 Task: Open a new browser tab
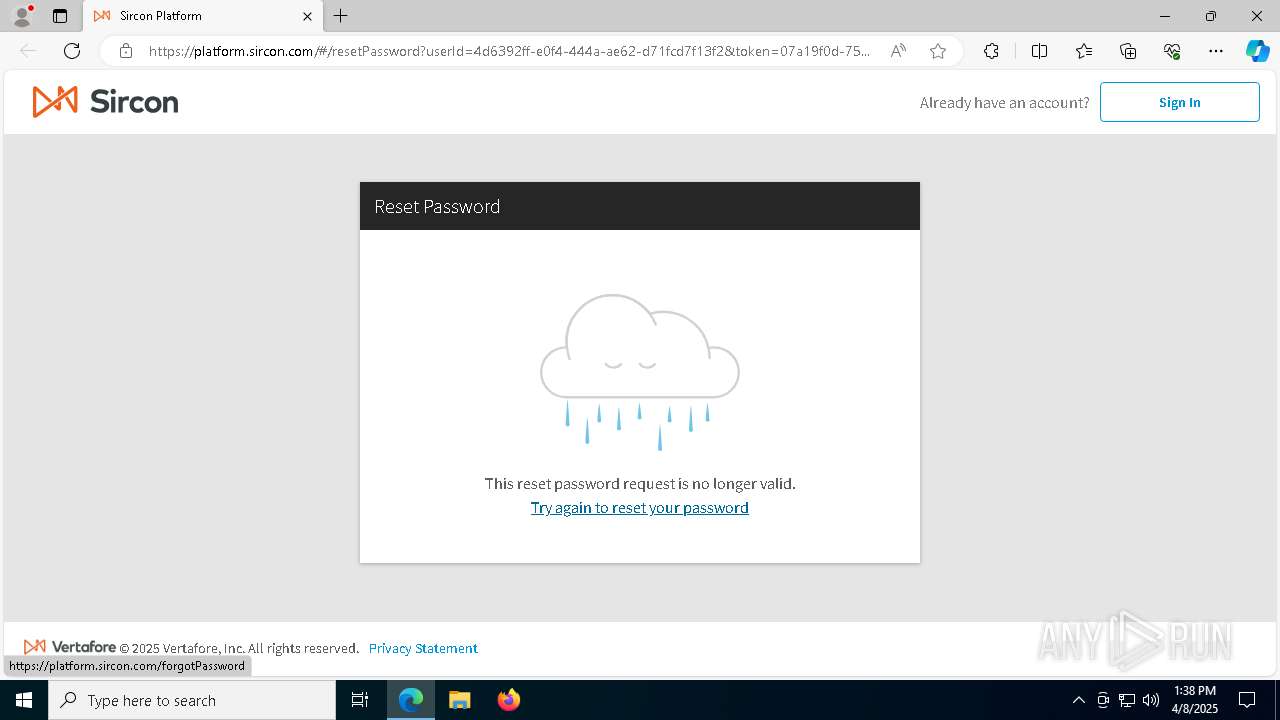click(x=341, y=16)
